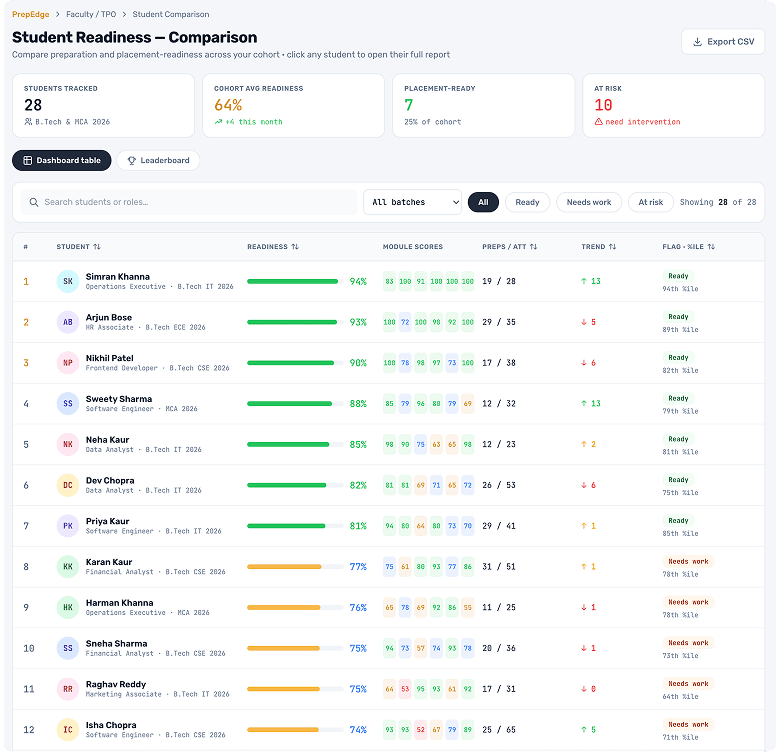Click Simran Khanna's SK avatar

click(68, 281)
